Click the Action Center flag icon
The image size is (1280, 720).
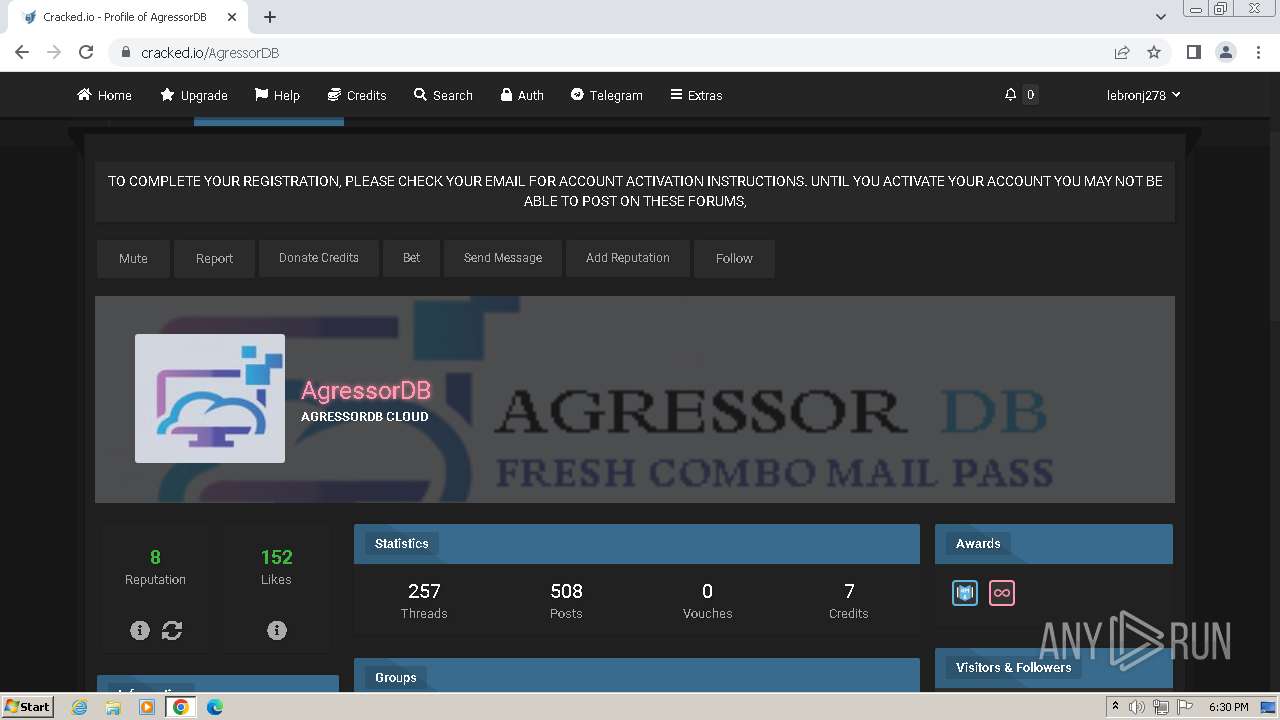[1184, 707]
